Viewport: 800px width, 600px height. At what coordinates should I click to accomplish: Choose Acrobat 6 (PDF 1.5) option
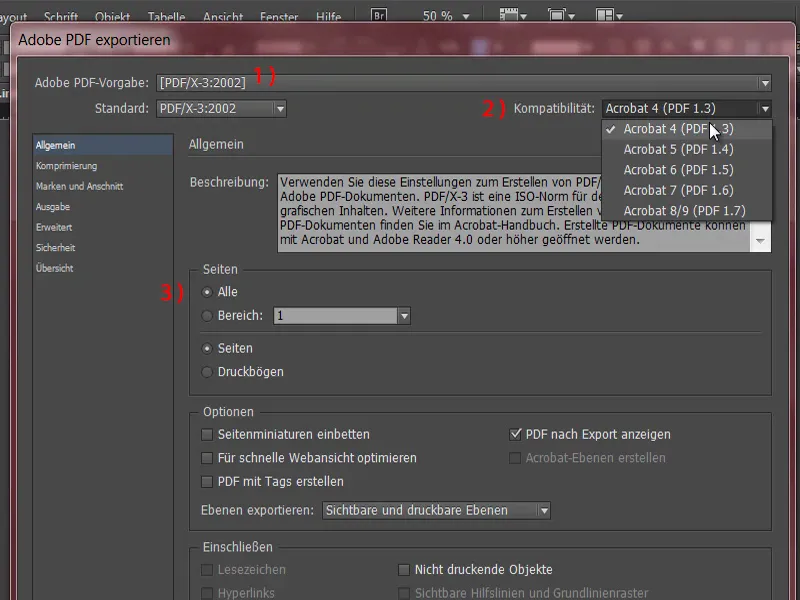point(687,170)
